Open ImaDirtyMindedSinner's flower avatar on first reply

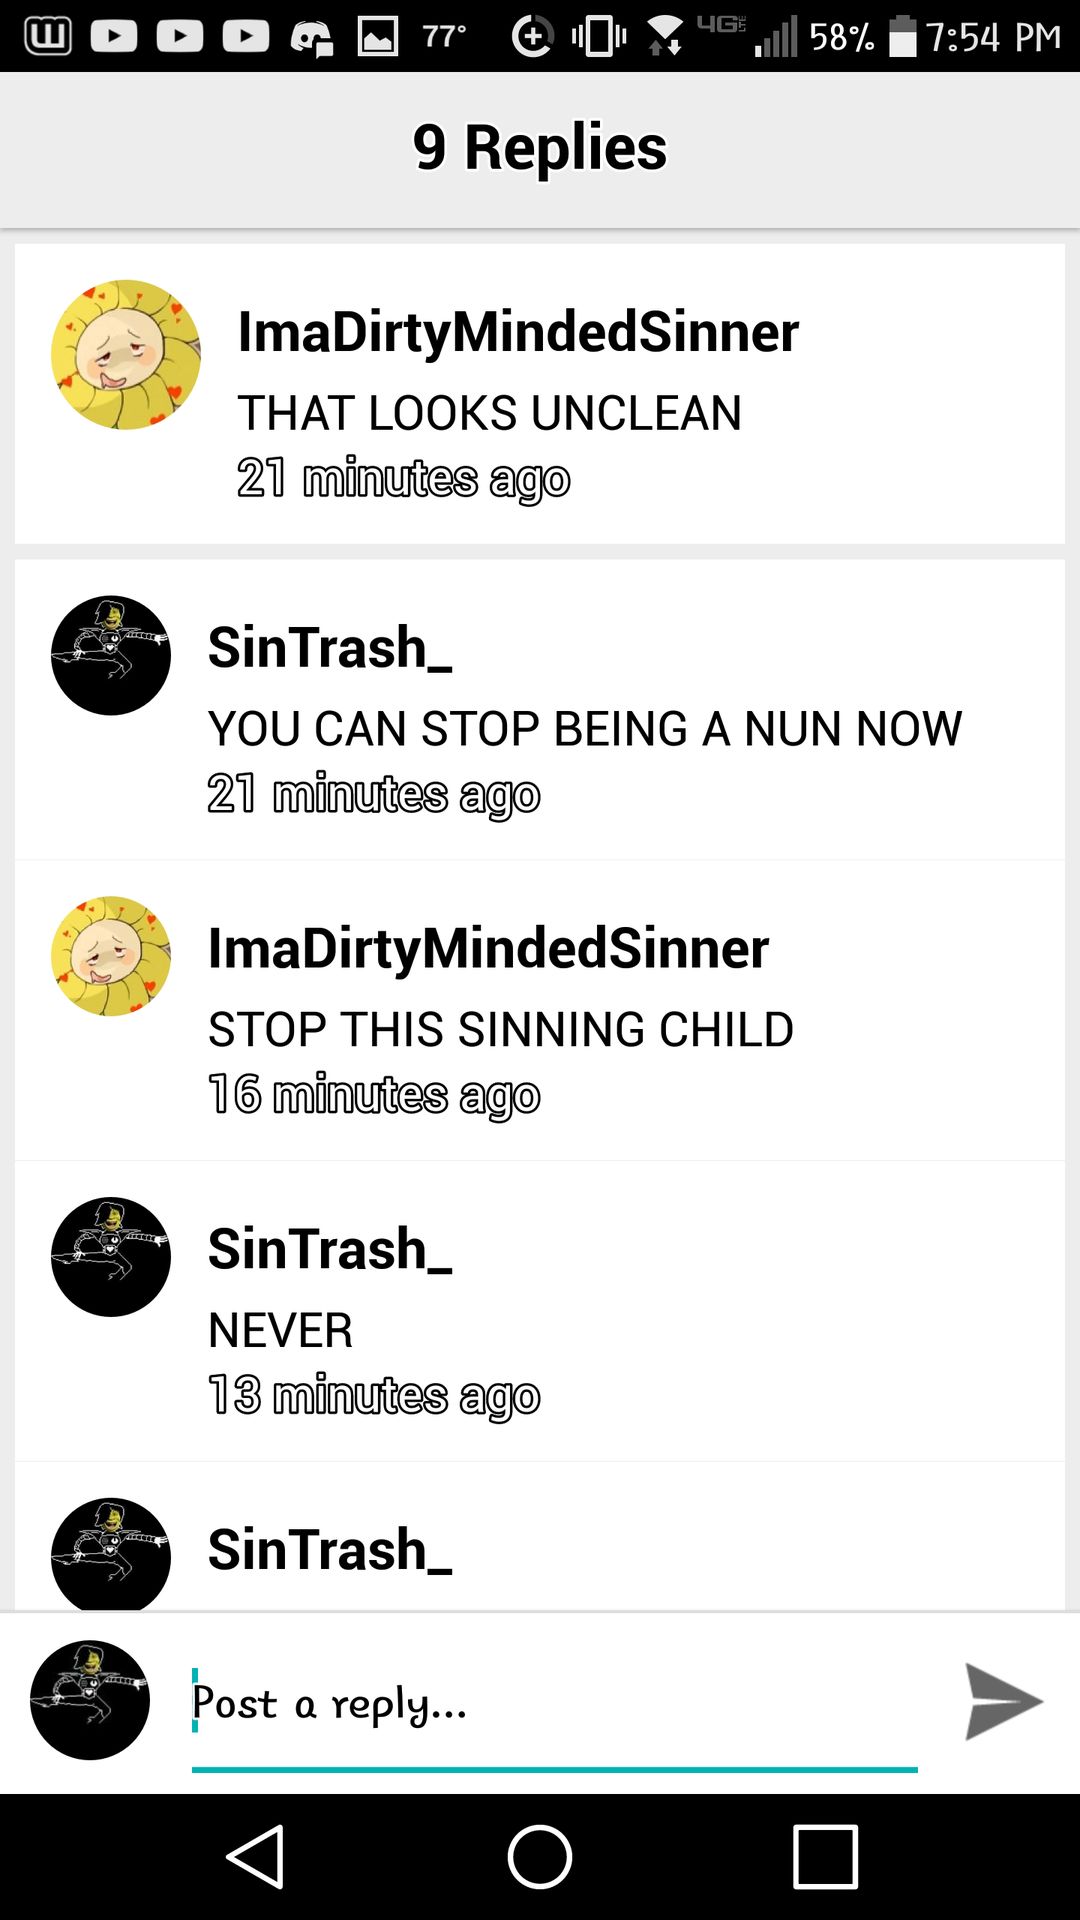pyautogui.click(x=126, y=355)
